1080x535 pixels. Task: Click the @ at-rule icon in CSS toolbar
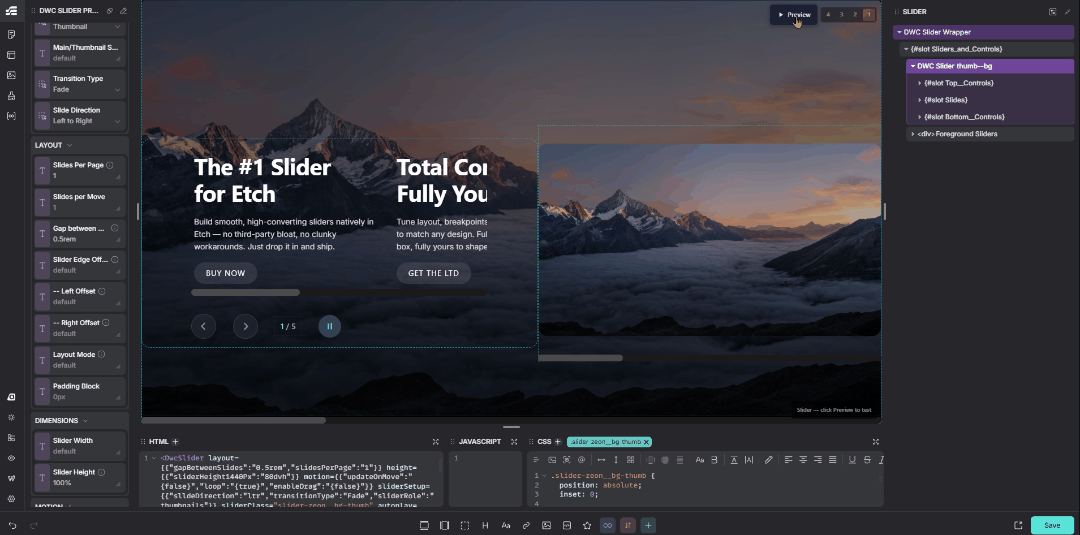pyautogui.click(x=581, y=459)
